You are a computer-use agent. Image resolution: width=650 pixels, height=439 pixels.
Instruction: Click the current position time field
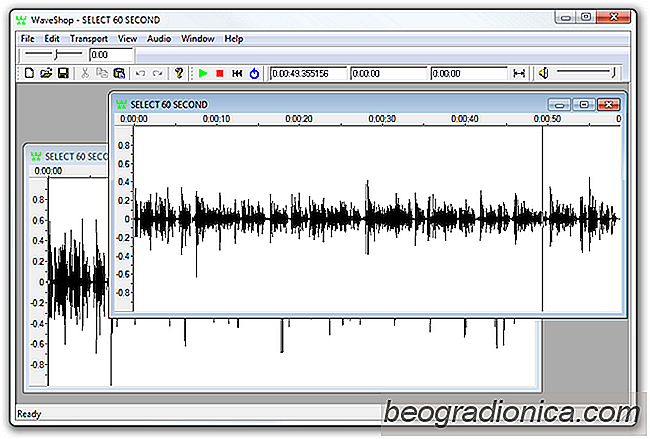point(308,73)
